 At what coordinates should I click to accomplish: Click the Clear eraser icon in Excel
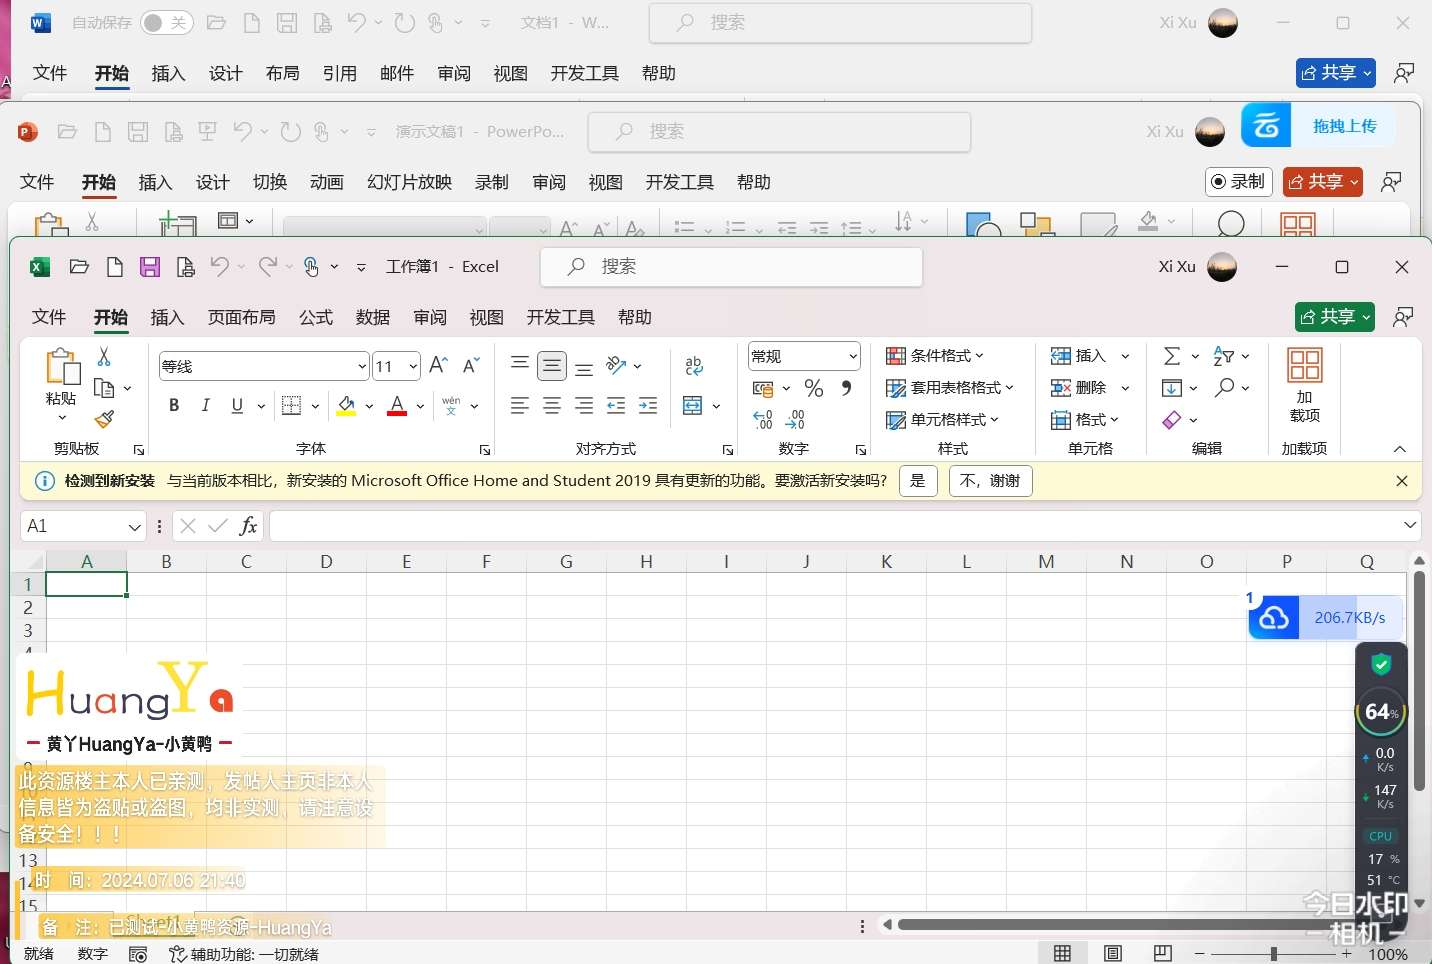(1172, 419)
